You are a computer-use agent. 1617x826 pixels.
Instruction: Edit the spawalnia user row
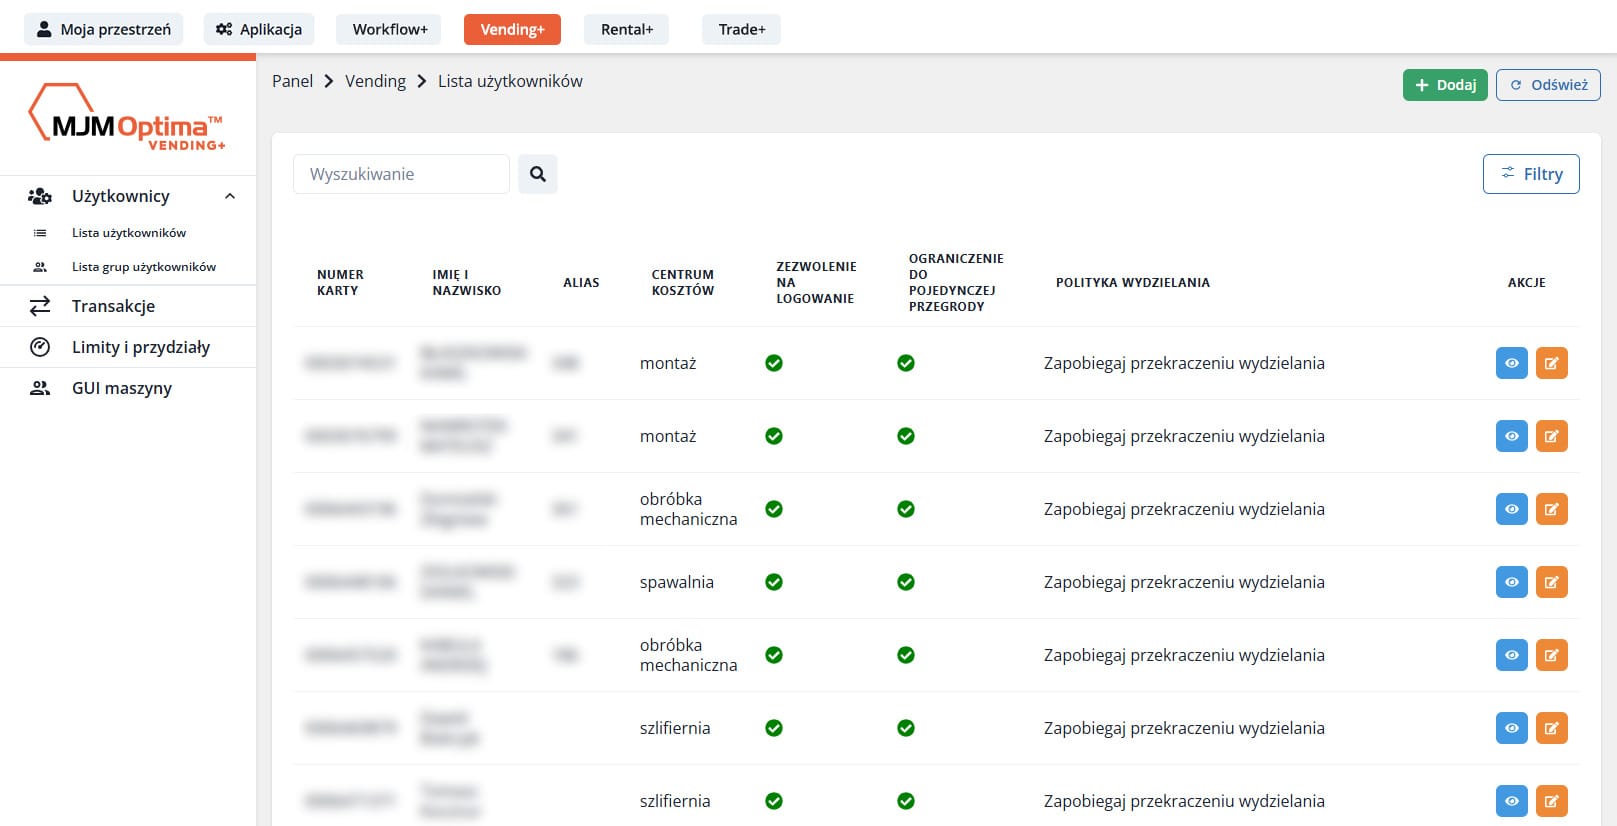(1551, 582)
